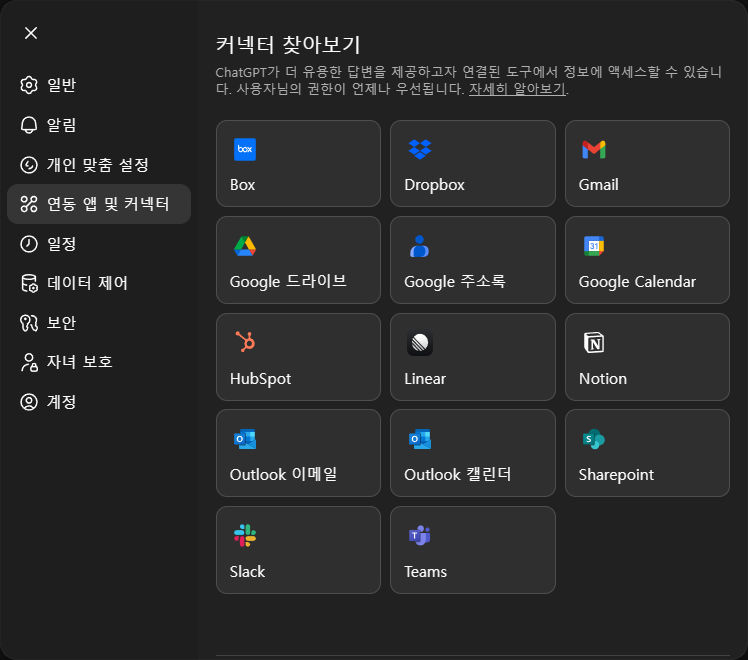Open 데이터 제어 settings
The width and height of the screenshot is (748, 660).
coord(99,283)
